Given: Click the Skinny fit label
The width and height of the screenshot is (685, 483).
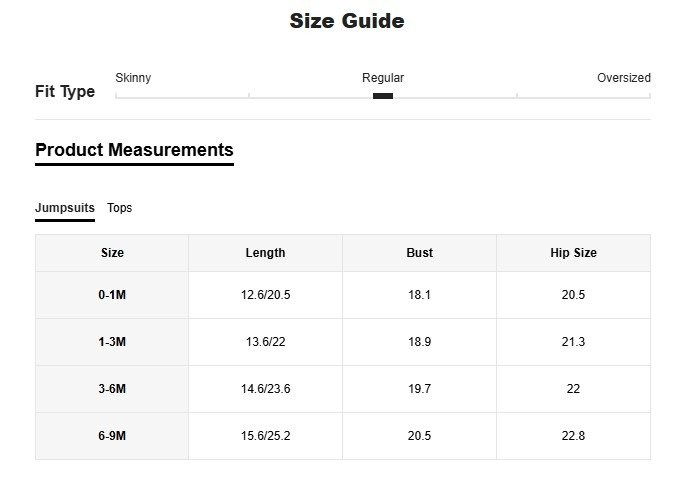Looking at the screenshot, I should [x=133, y=78].
